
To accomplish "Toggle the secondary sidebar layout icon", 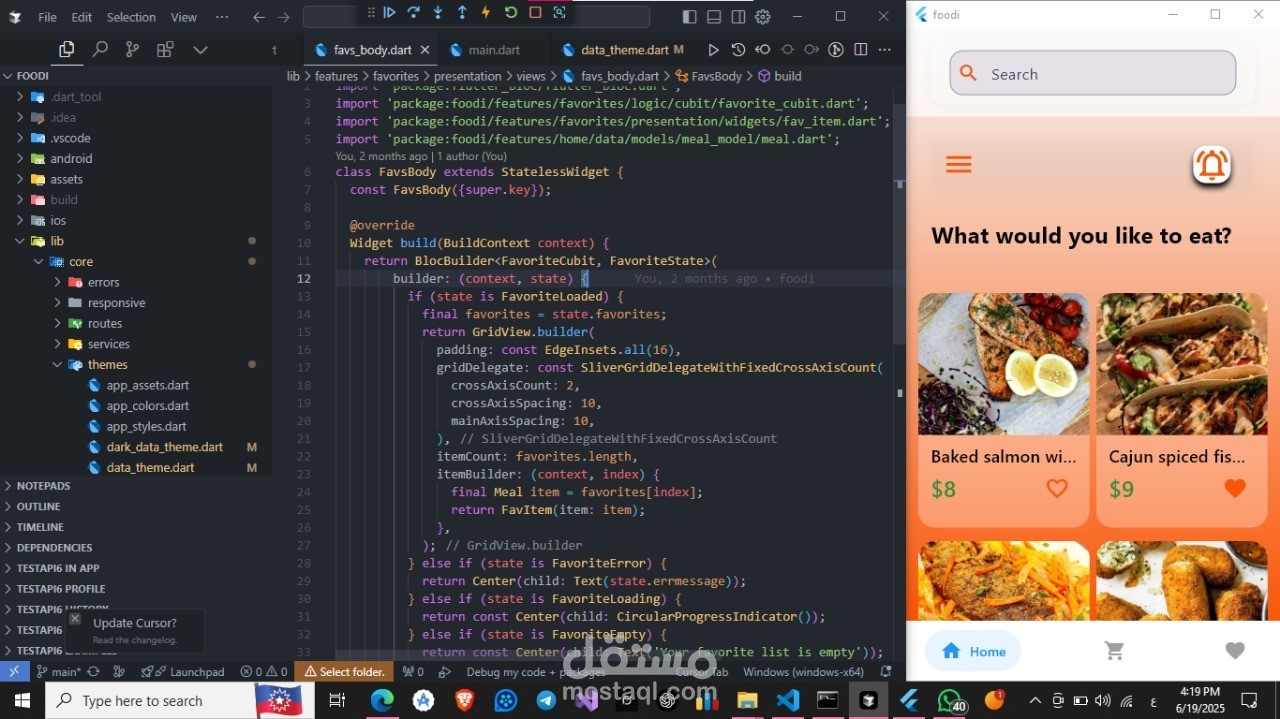I will coord(738,16).
